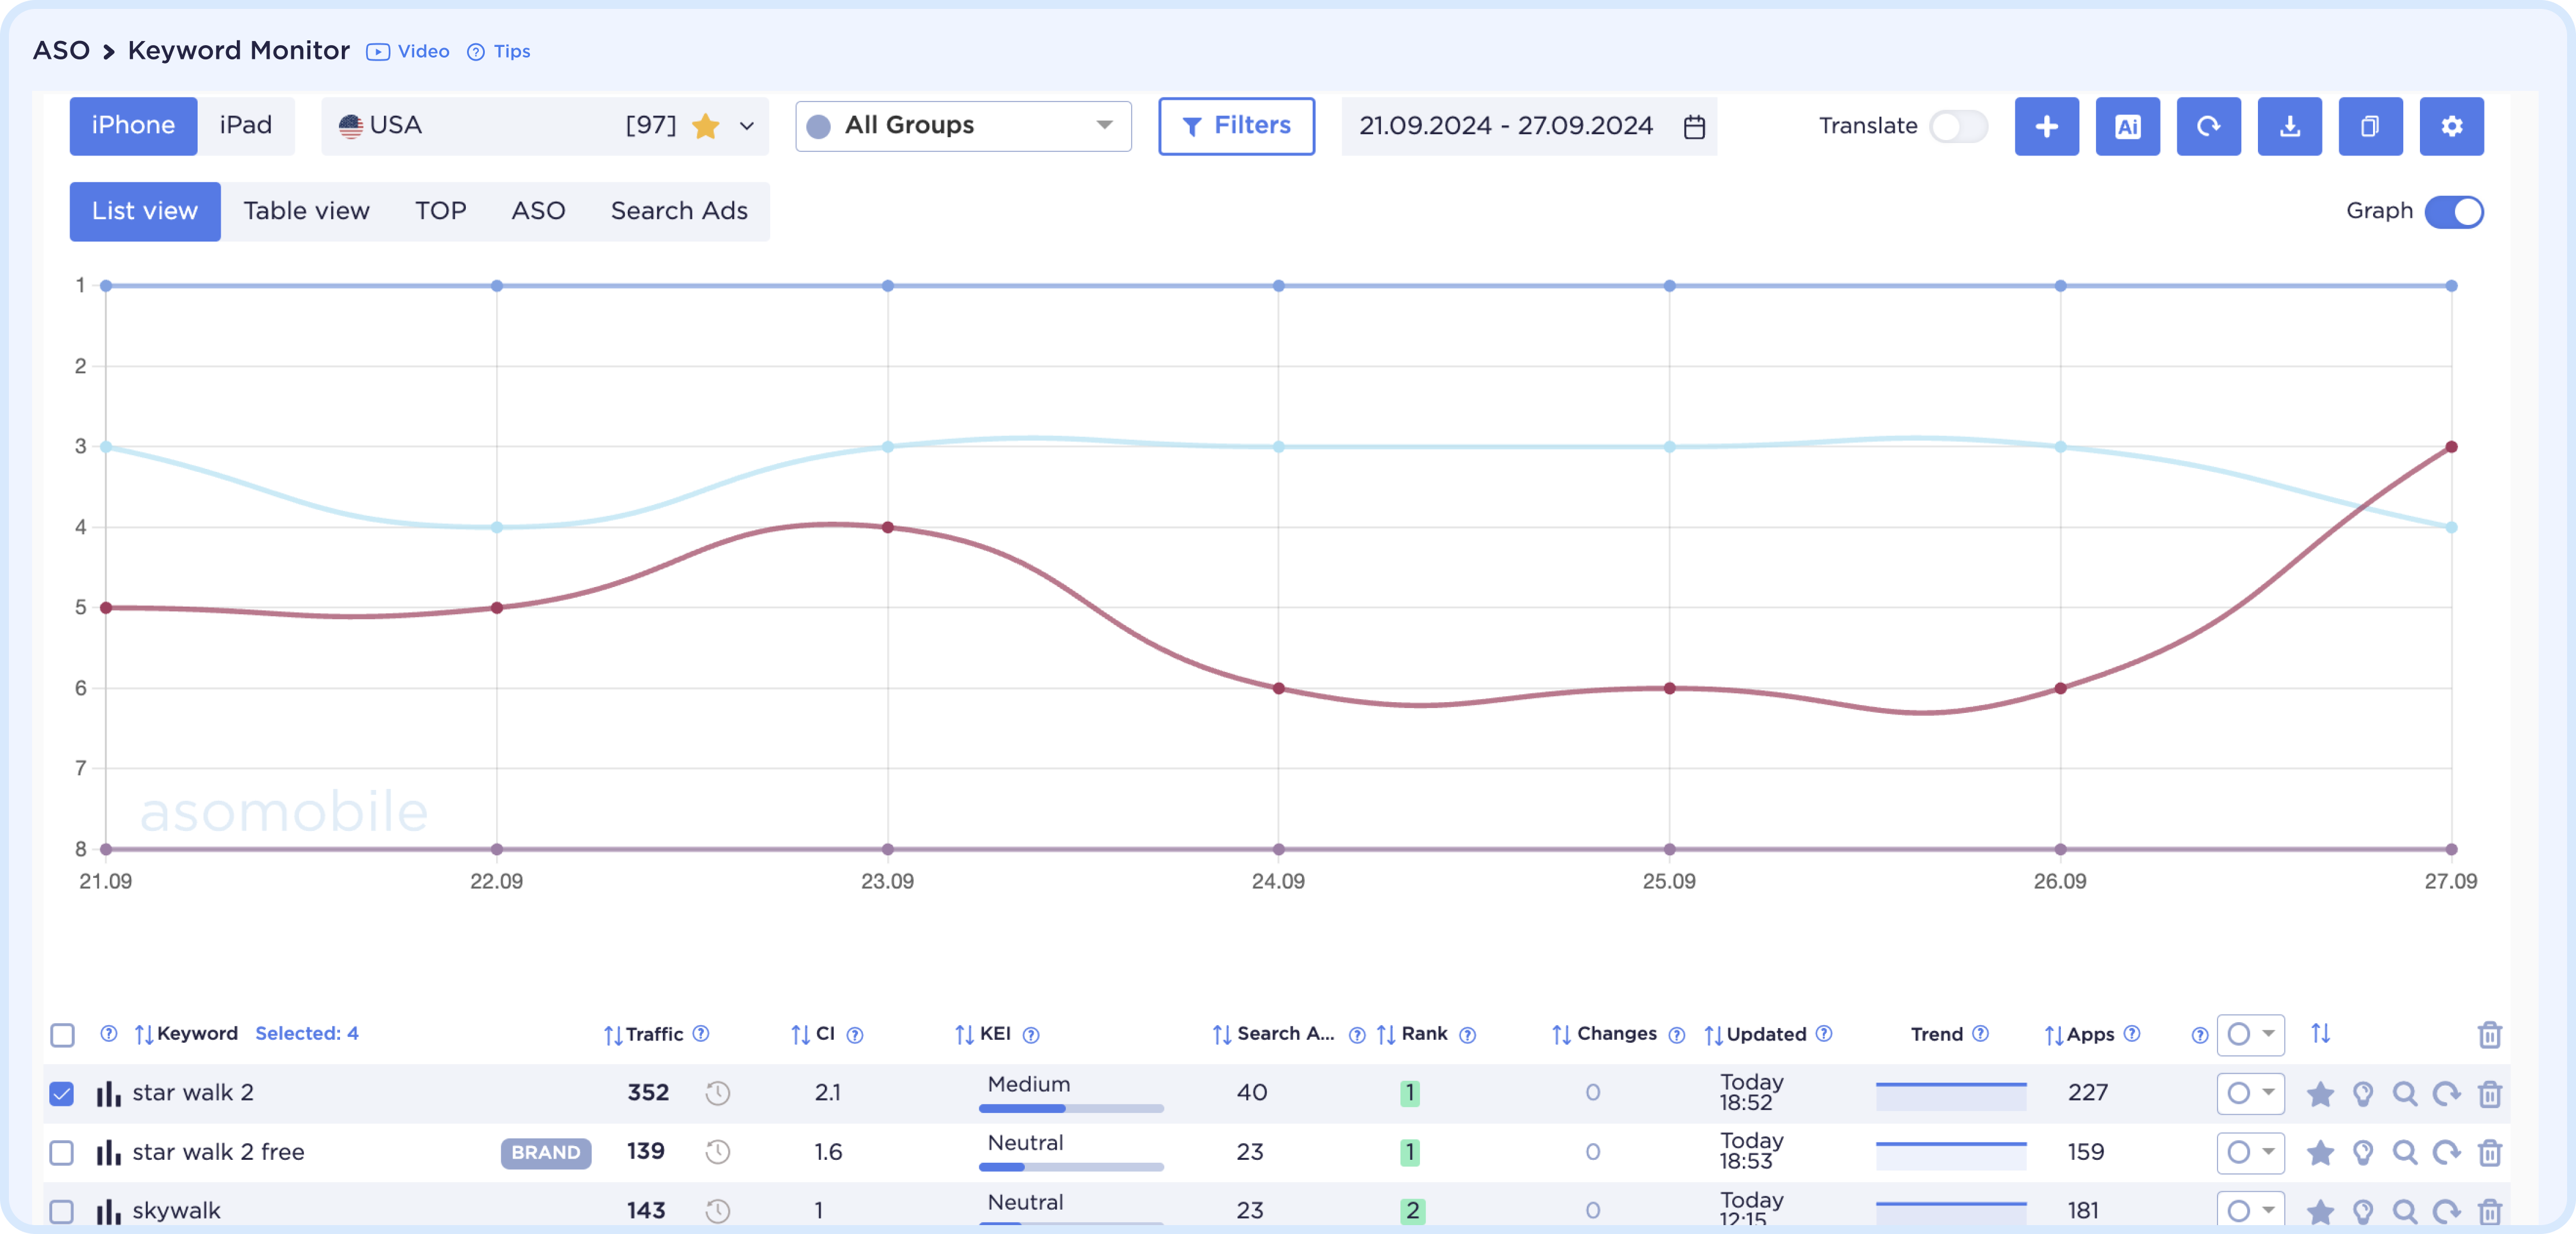Open the ASO tab under filters
Image resolution: width=2576 pixels, height=1234 pixels.
(x=538, y=211)
